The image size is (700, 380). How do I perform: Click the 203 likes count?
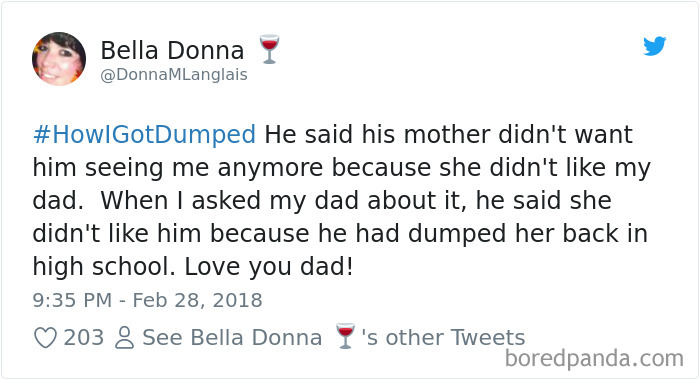point(83,338)
